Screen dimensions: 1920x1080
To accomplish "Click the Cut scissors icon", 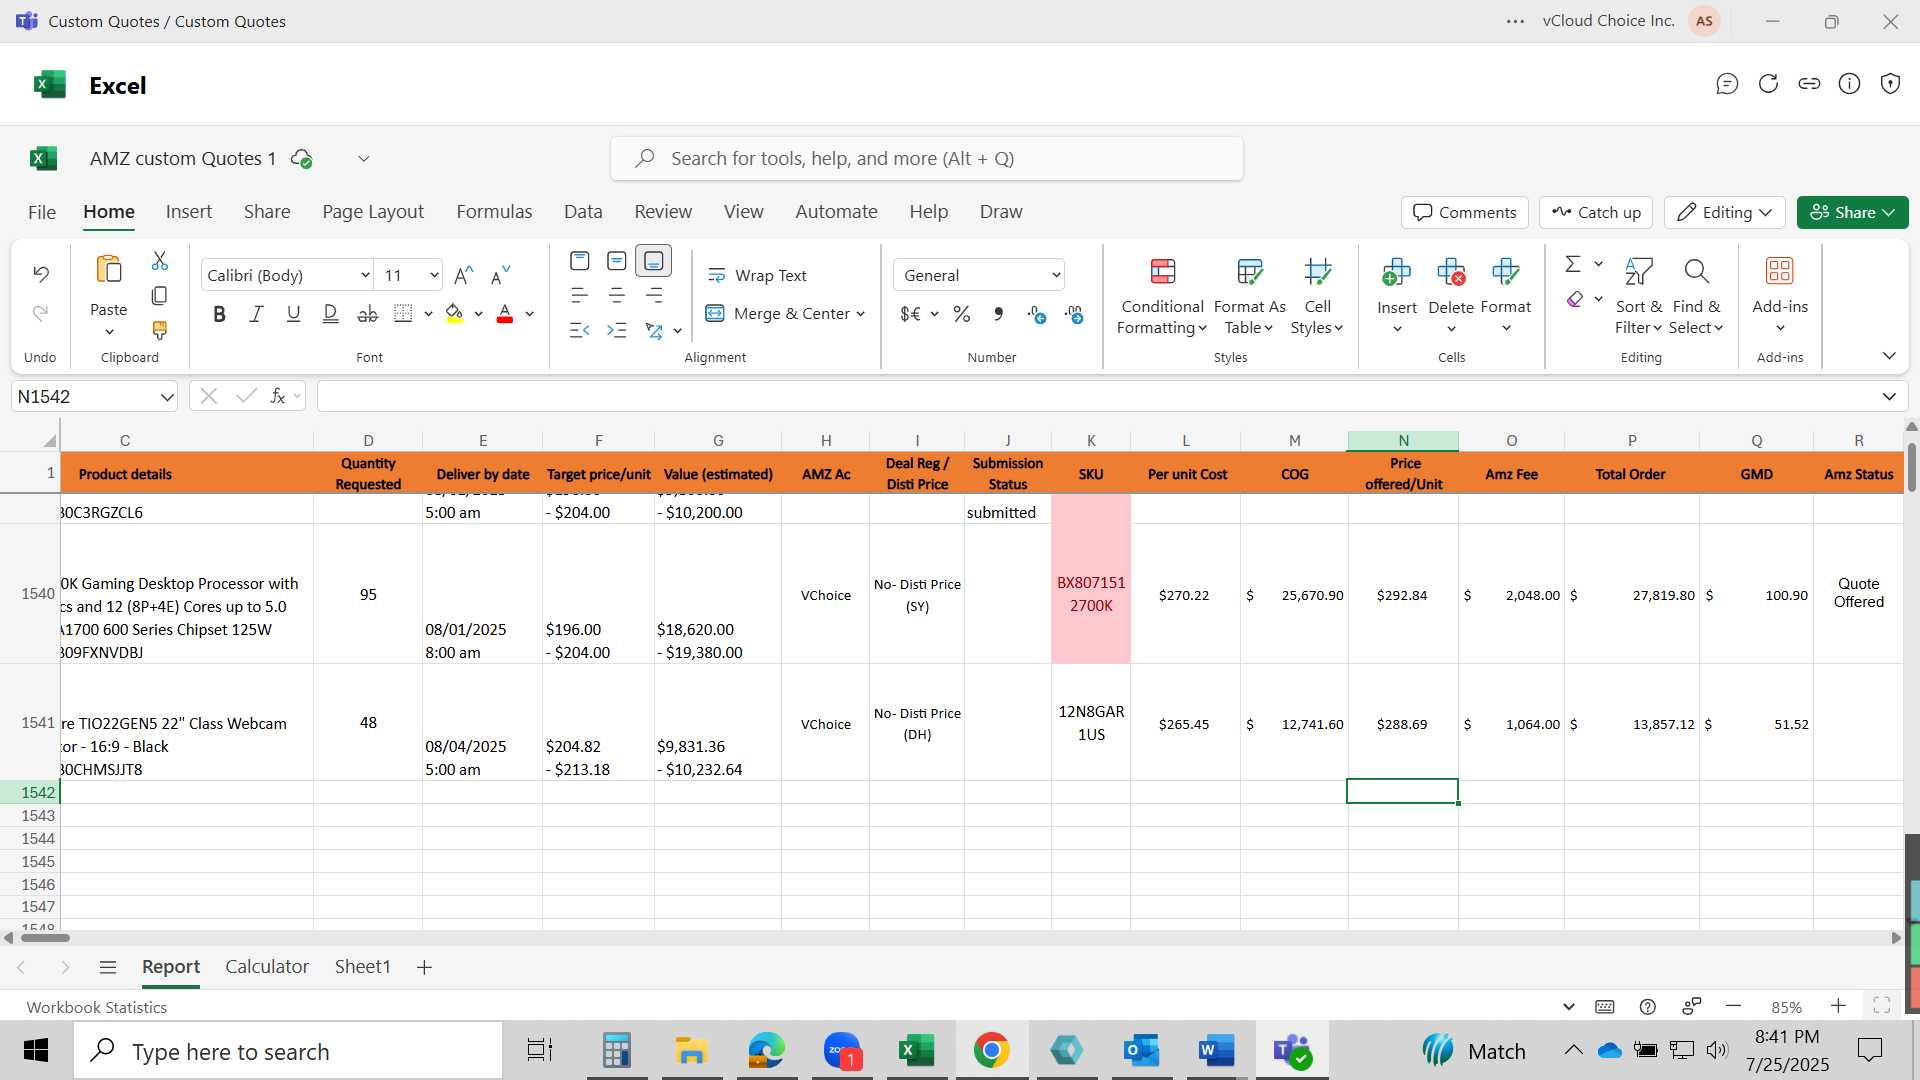I will pos(160,261).
